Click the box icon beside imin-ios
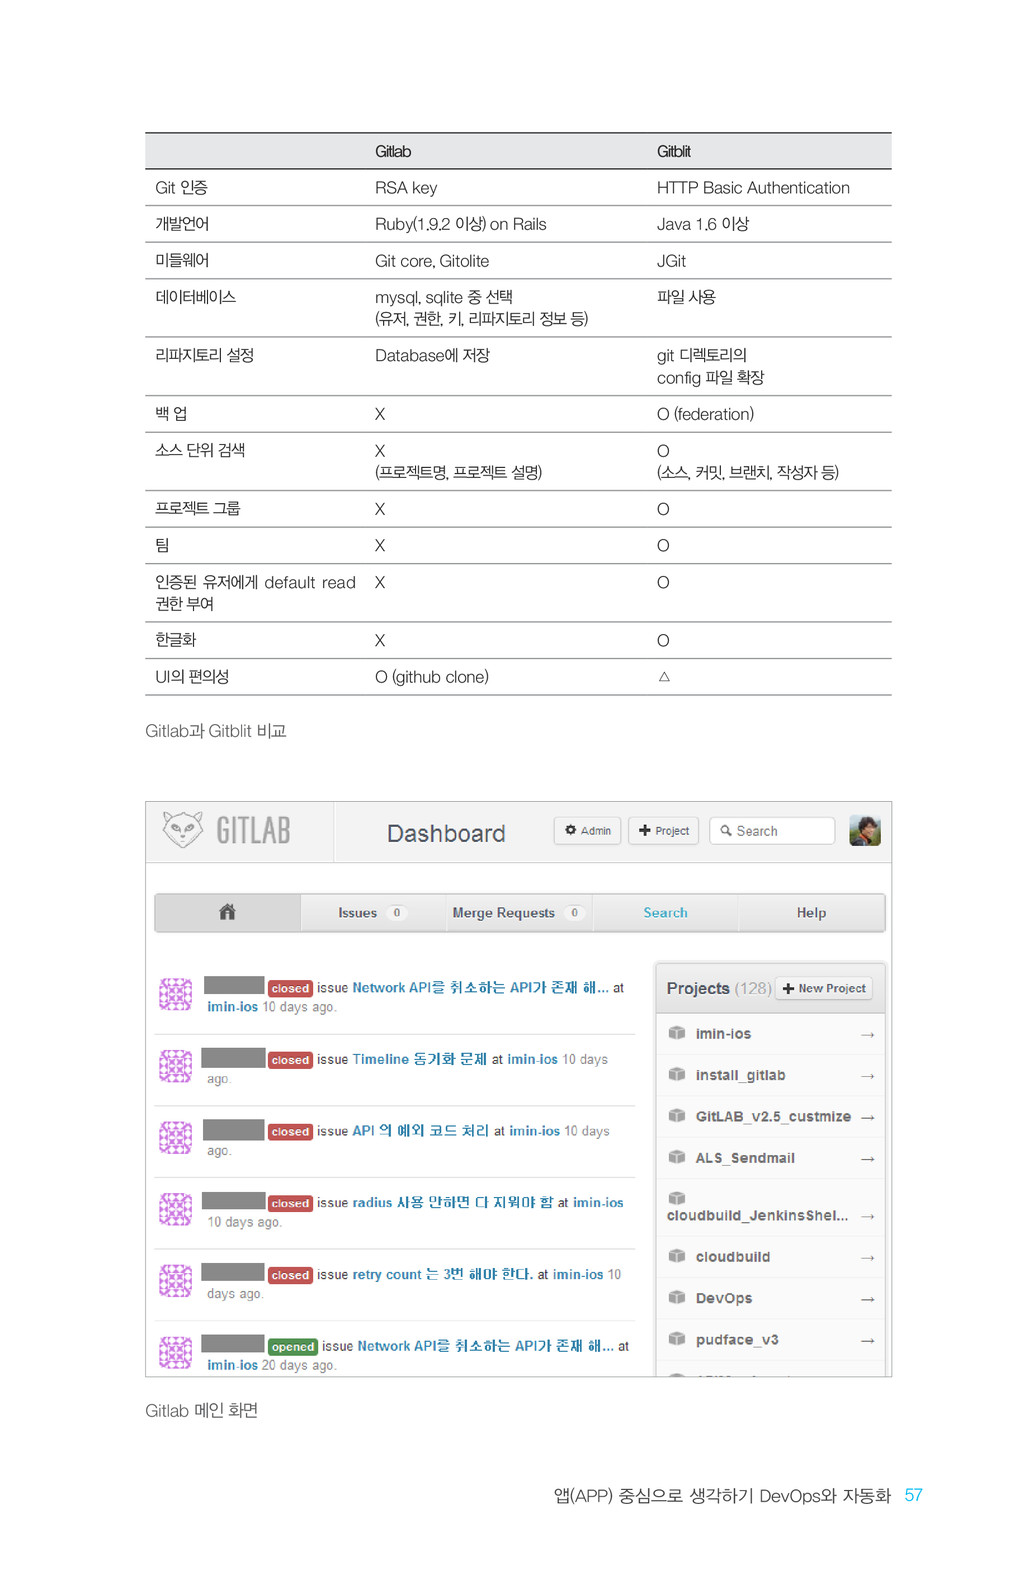Screen dimensions: 1024x1585 677,1033
